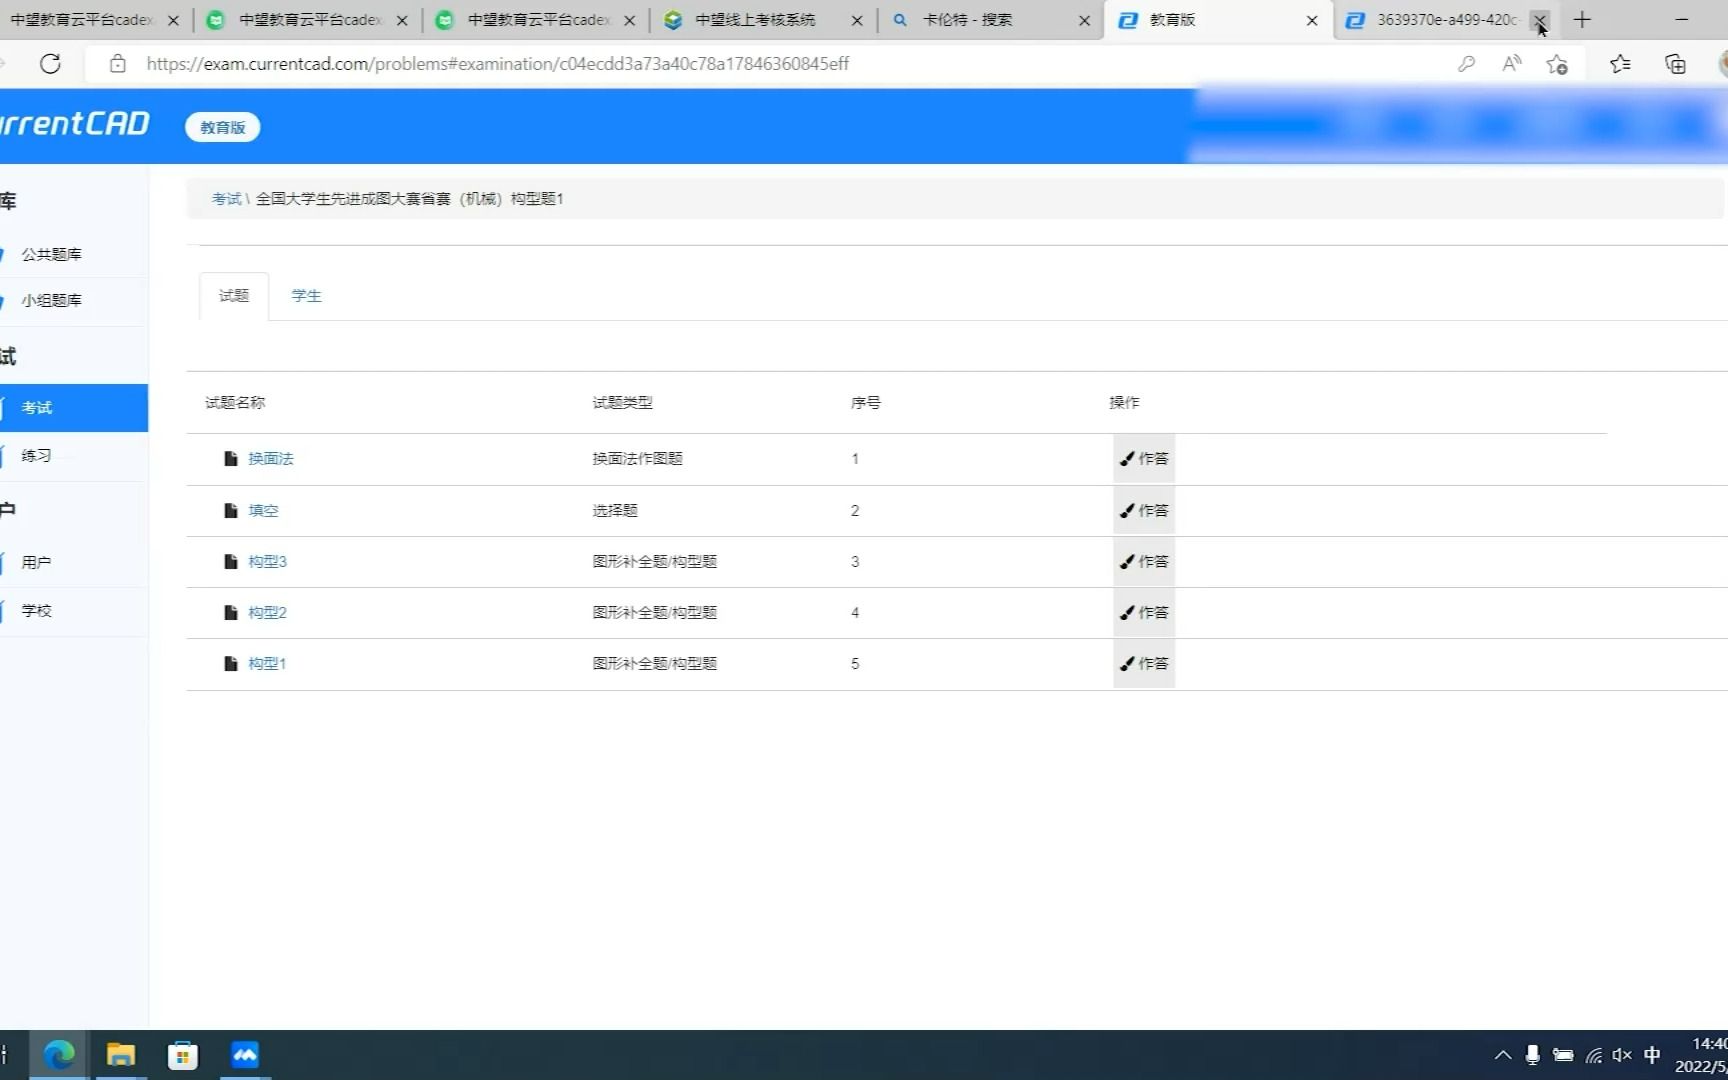Switch to the 3639370e-a499 tab

point(1447,20)
